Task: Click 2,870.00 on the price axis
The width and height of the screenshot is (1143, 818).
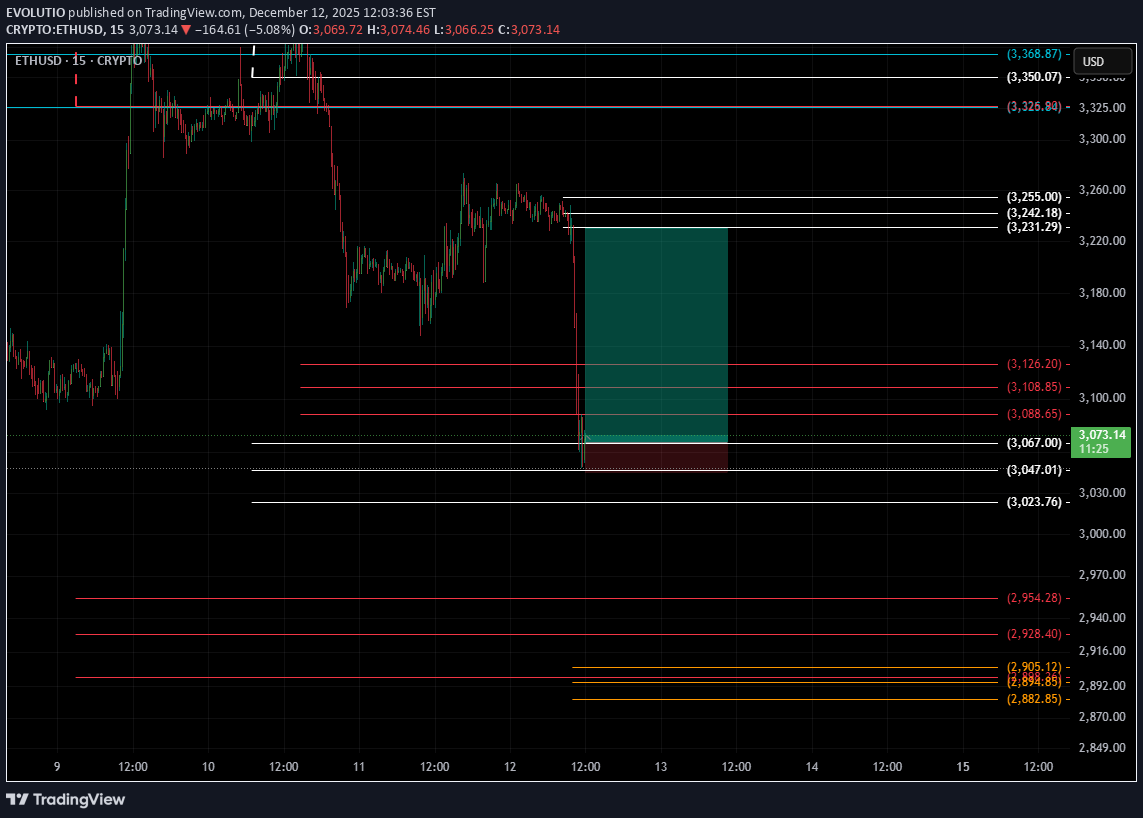Action: coord(1101,717)
